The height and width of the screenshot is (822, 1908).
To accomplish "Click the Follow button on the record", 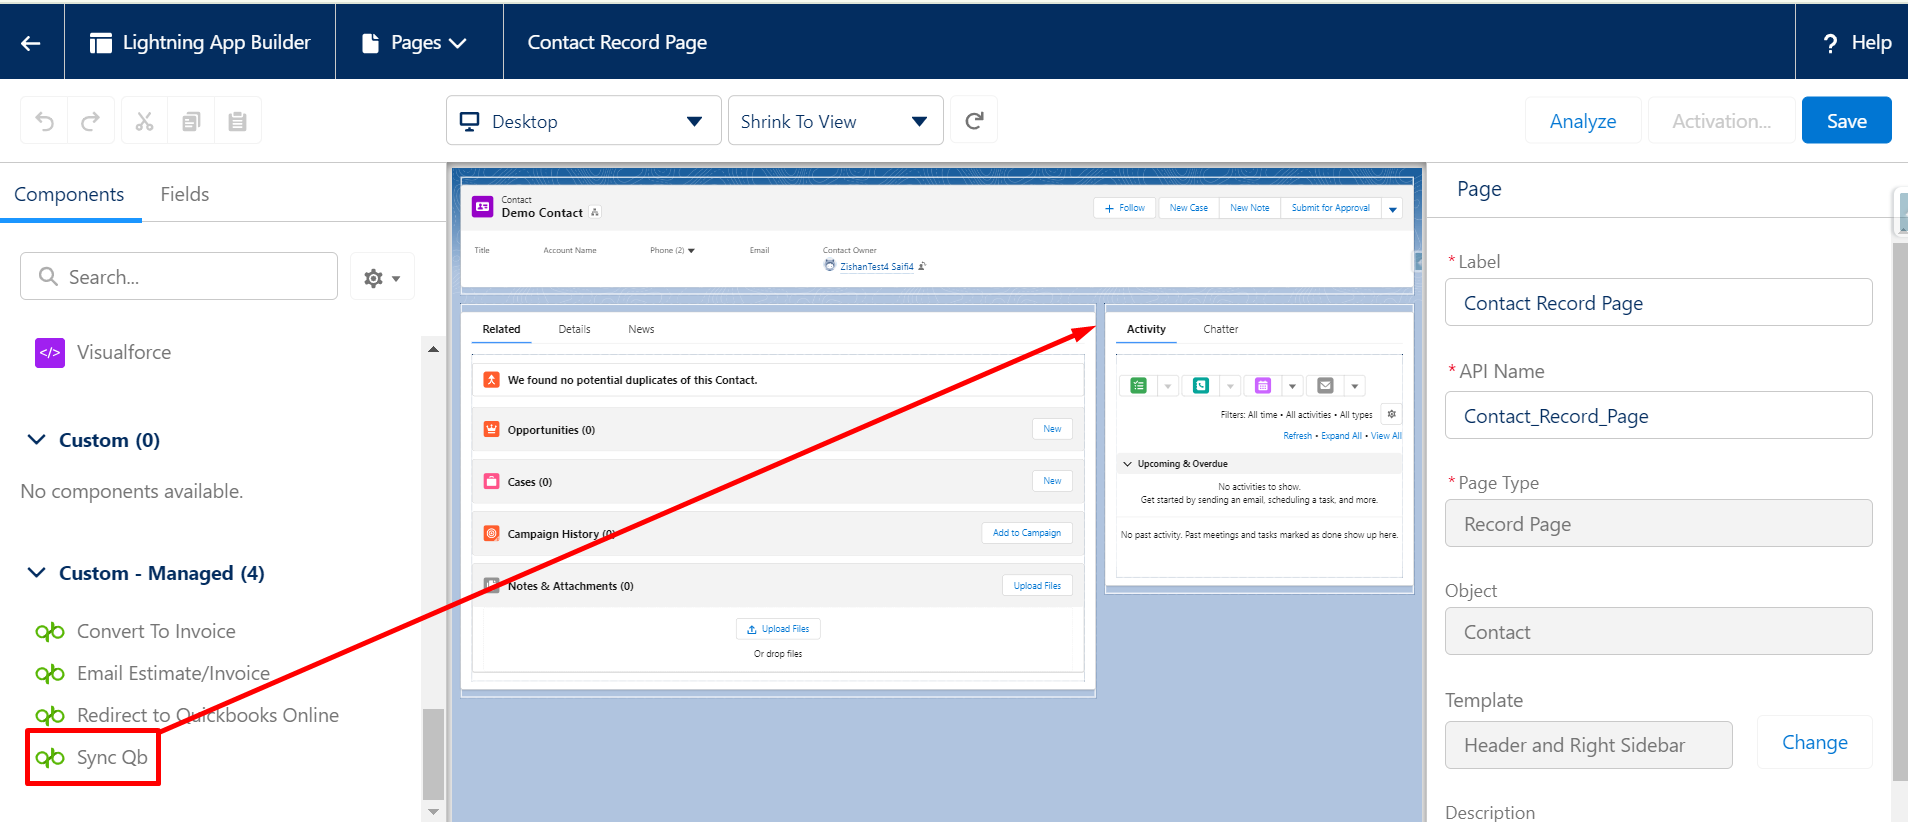I will [1125, 208].
